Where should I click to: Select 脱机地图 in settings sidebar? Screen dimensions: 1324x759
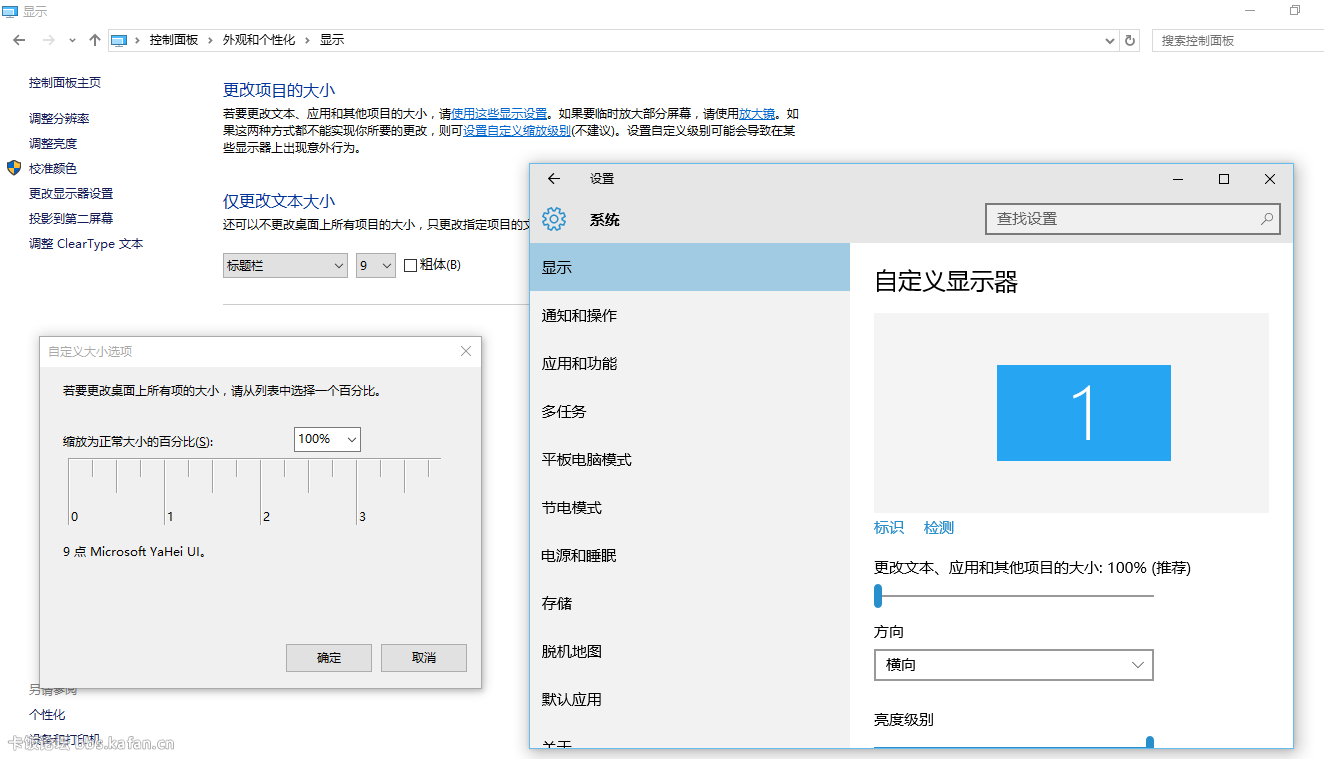[x=690, y=652]
